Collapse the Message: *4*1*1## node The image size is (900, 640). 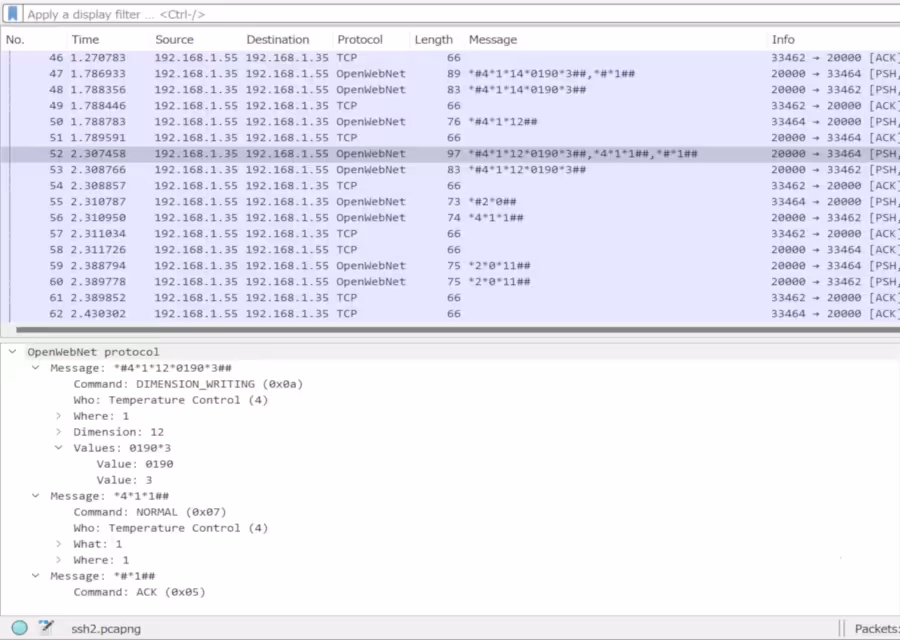tap(35, 495)
